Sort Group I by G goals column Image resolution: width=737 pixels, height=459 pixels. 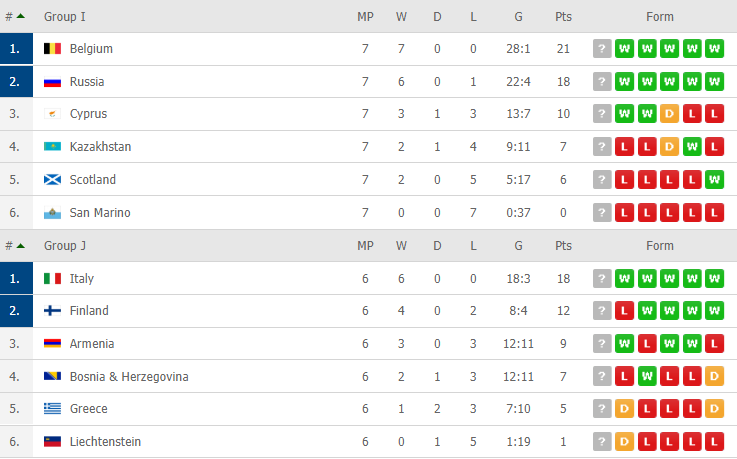click(x=518, y=17)
